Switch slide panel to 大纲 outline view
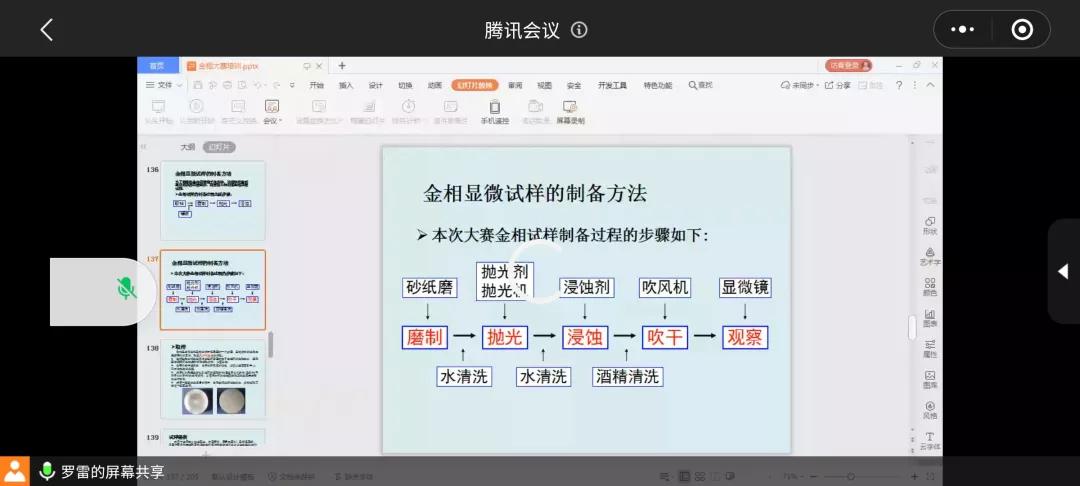 [x=187, y=147]
